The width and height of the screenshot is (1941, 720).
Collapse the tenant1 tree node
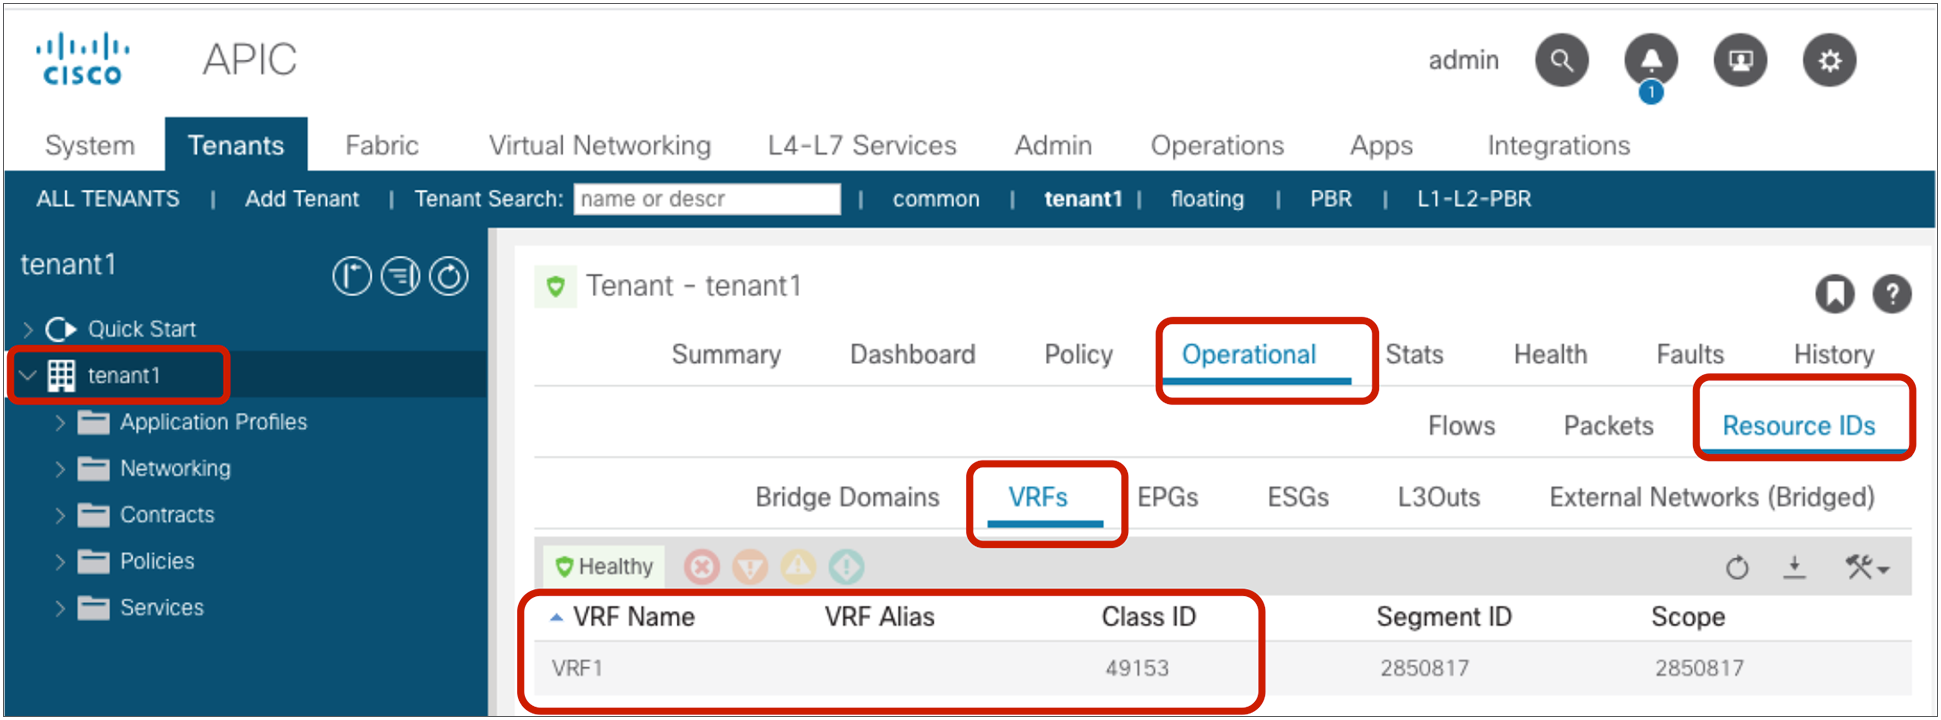point(28,376)
